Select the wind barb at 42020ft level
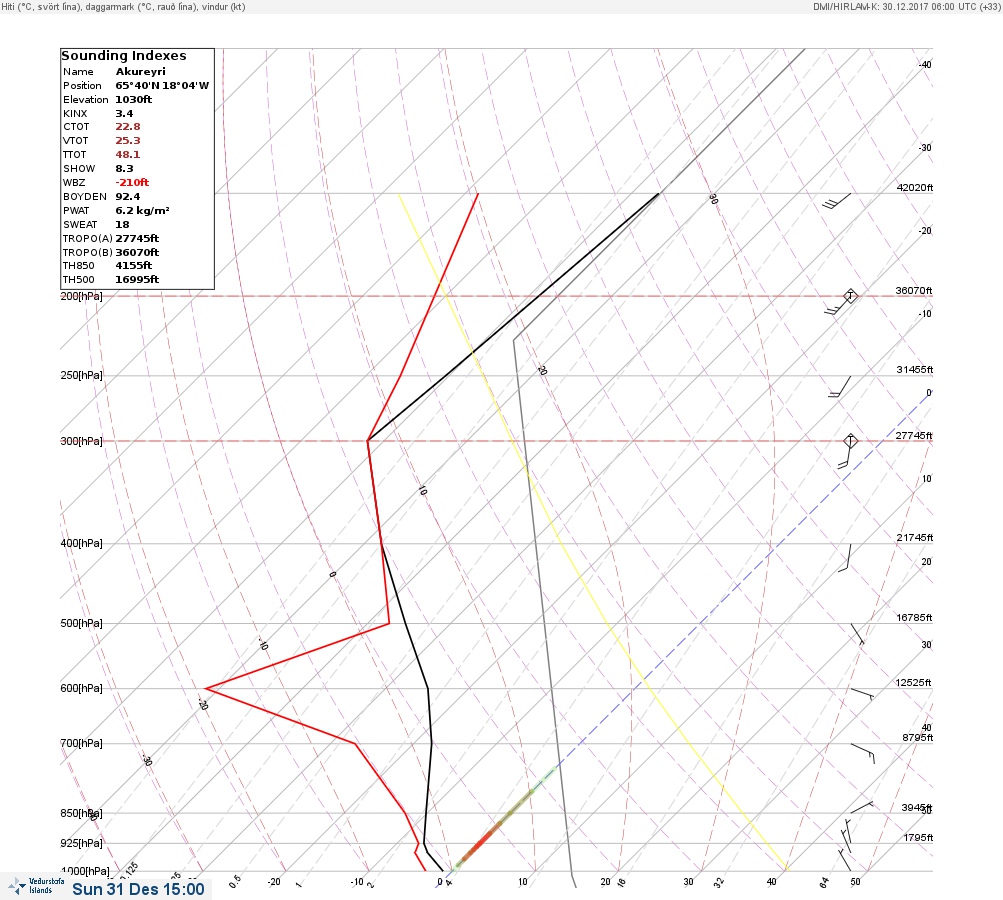 837,201
